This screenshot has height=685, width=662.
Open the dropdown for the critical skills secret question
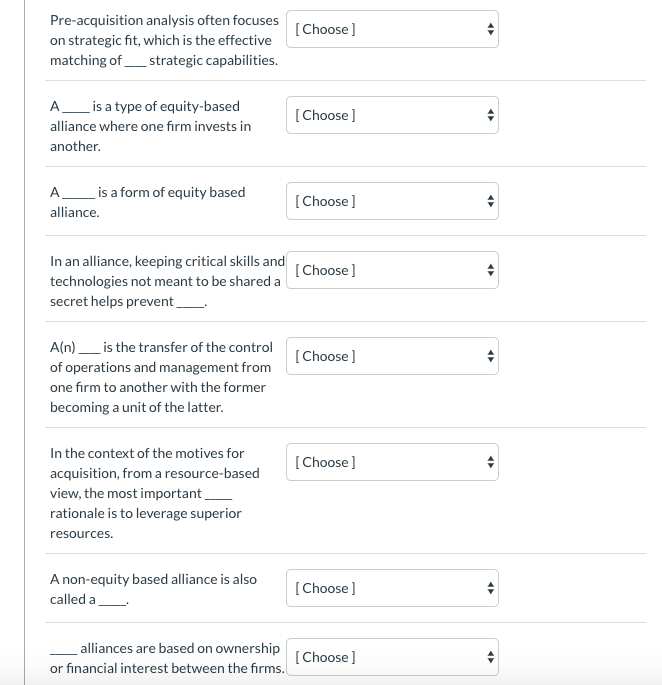click(392, 270)
